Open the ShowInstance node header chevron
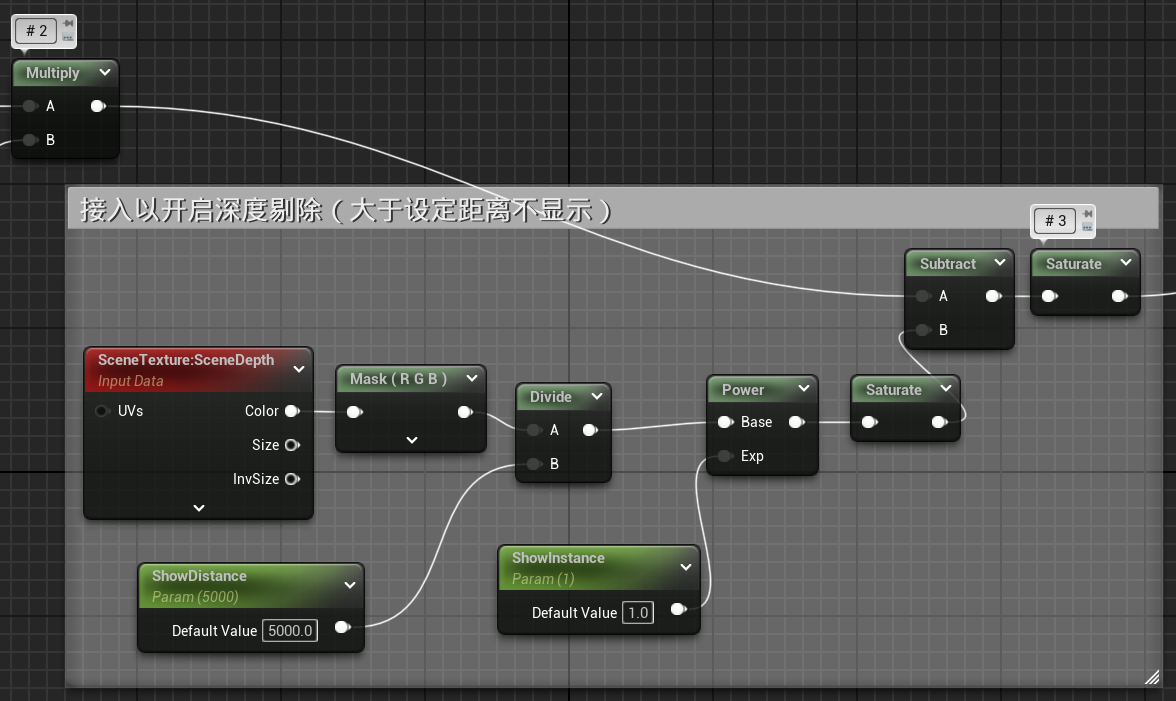The height and width of the screenshot is (701, 1176). coord(685,567)
